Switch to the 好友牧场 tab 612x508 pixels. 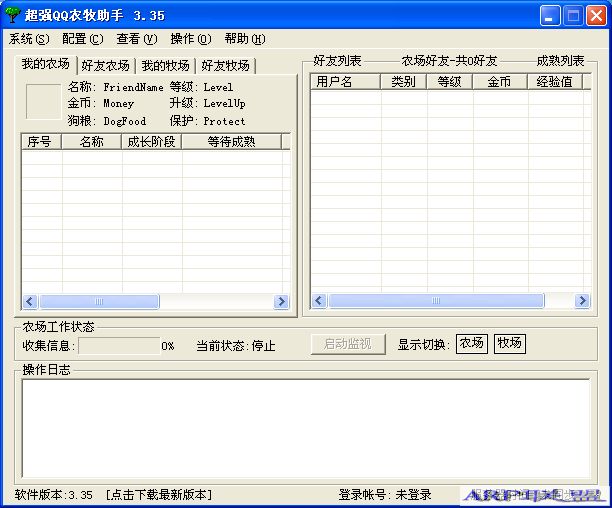(226, 66)
